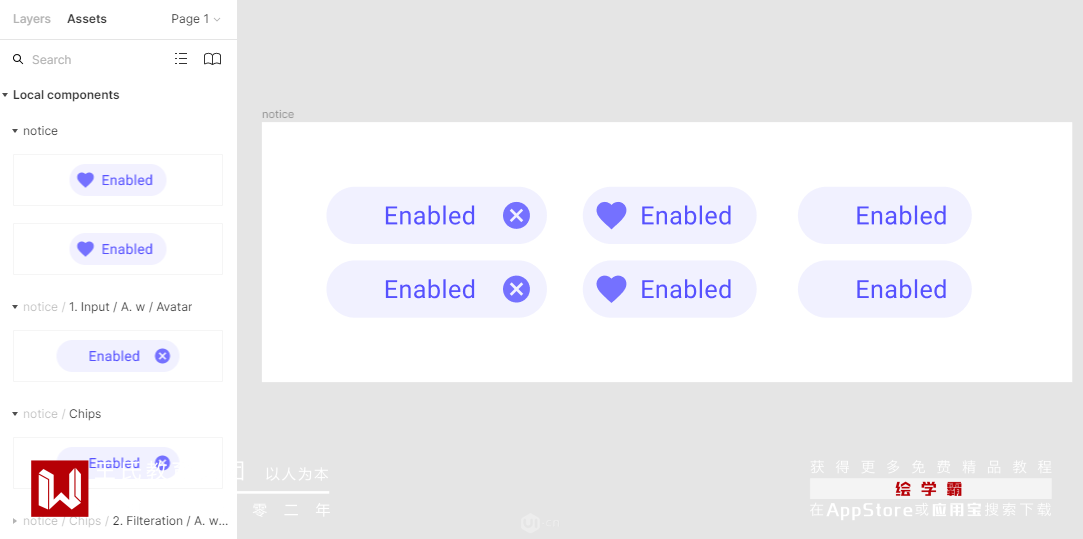Image resolution: width=1083 pixels, height=539 pixels.
Task: Collapse the notice group arrow
Action: tap(15, 131)
